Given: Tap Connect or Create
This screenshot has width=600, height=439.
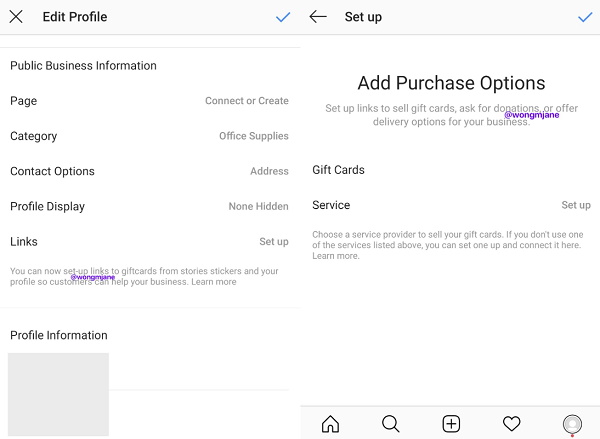Looking at the screenshot, I should coord(247,101).
